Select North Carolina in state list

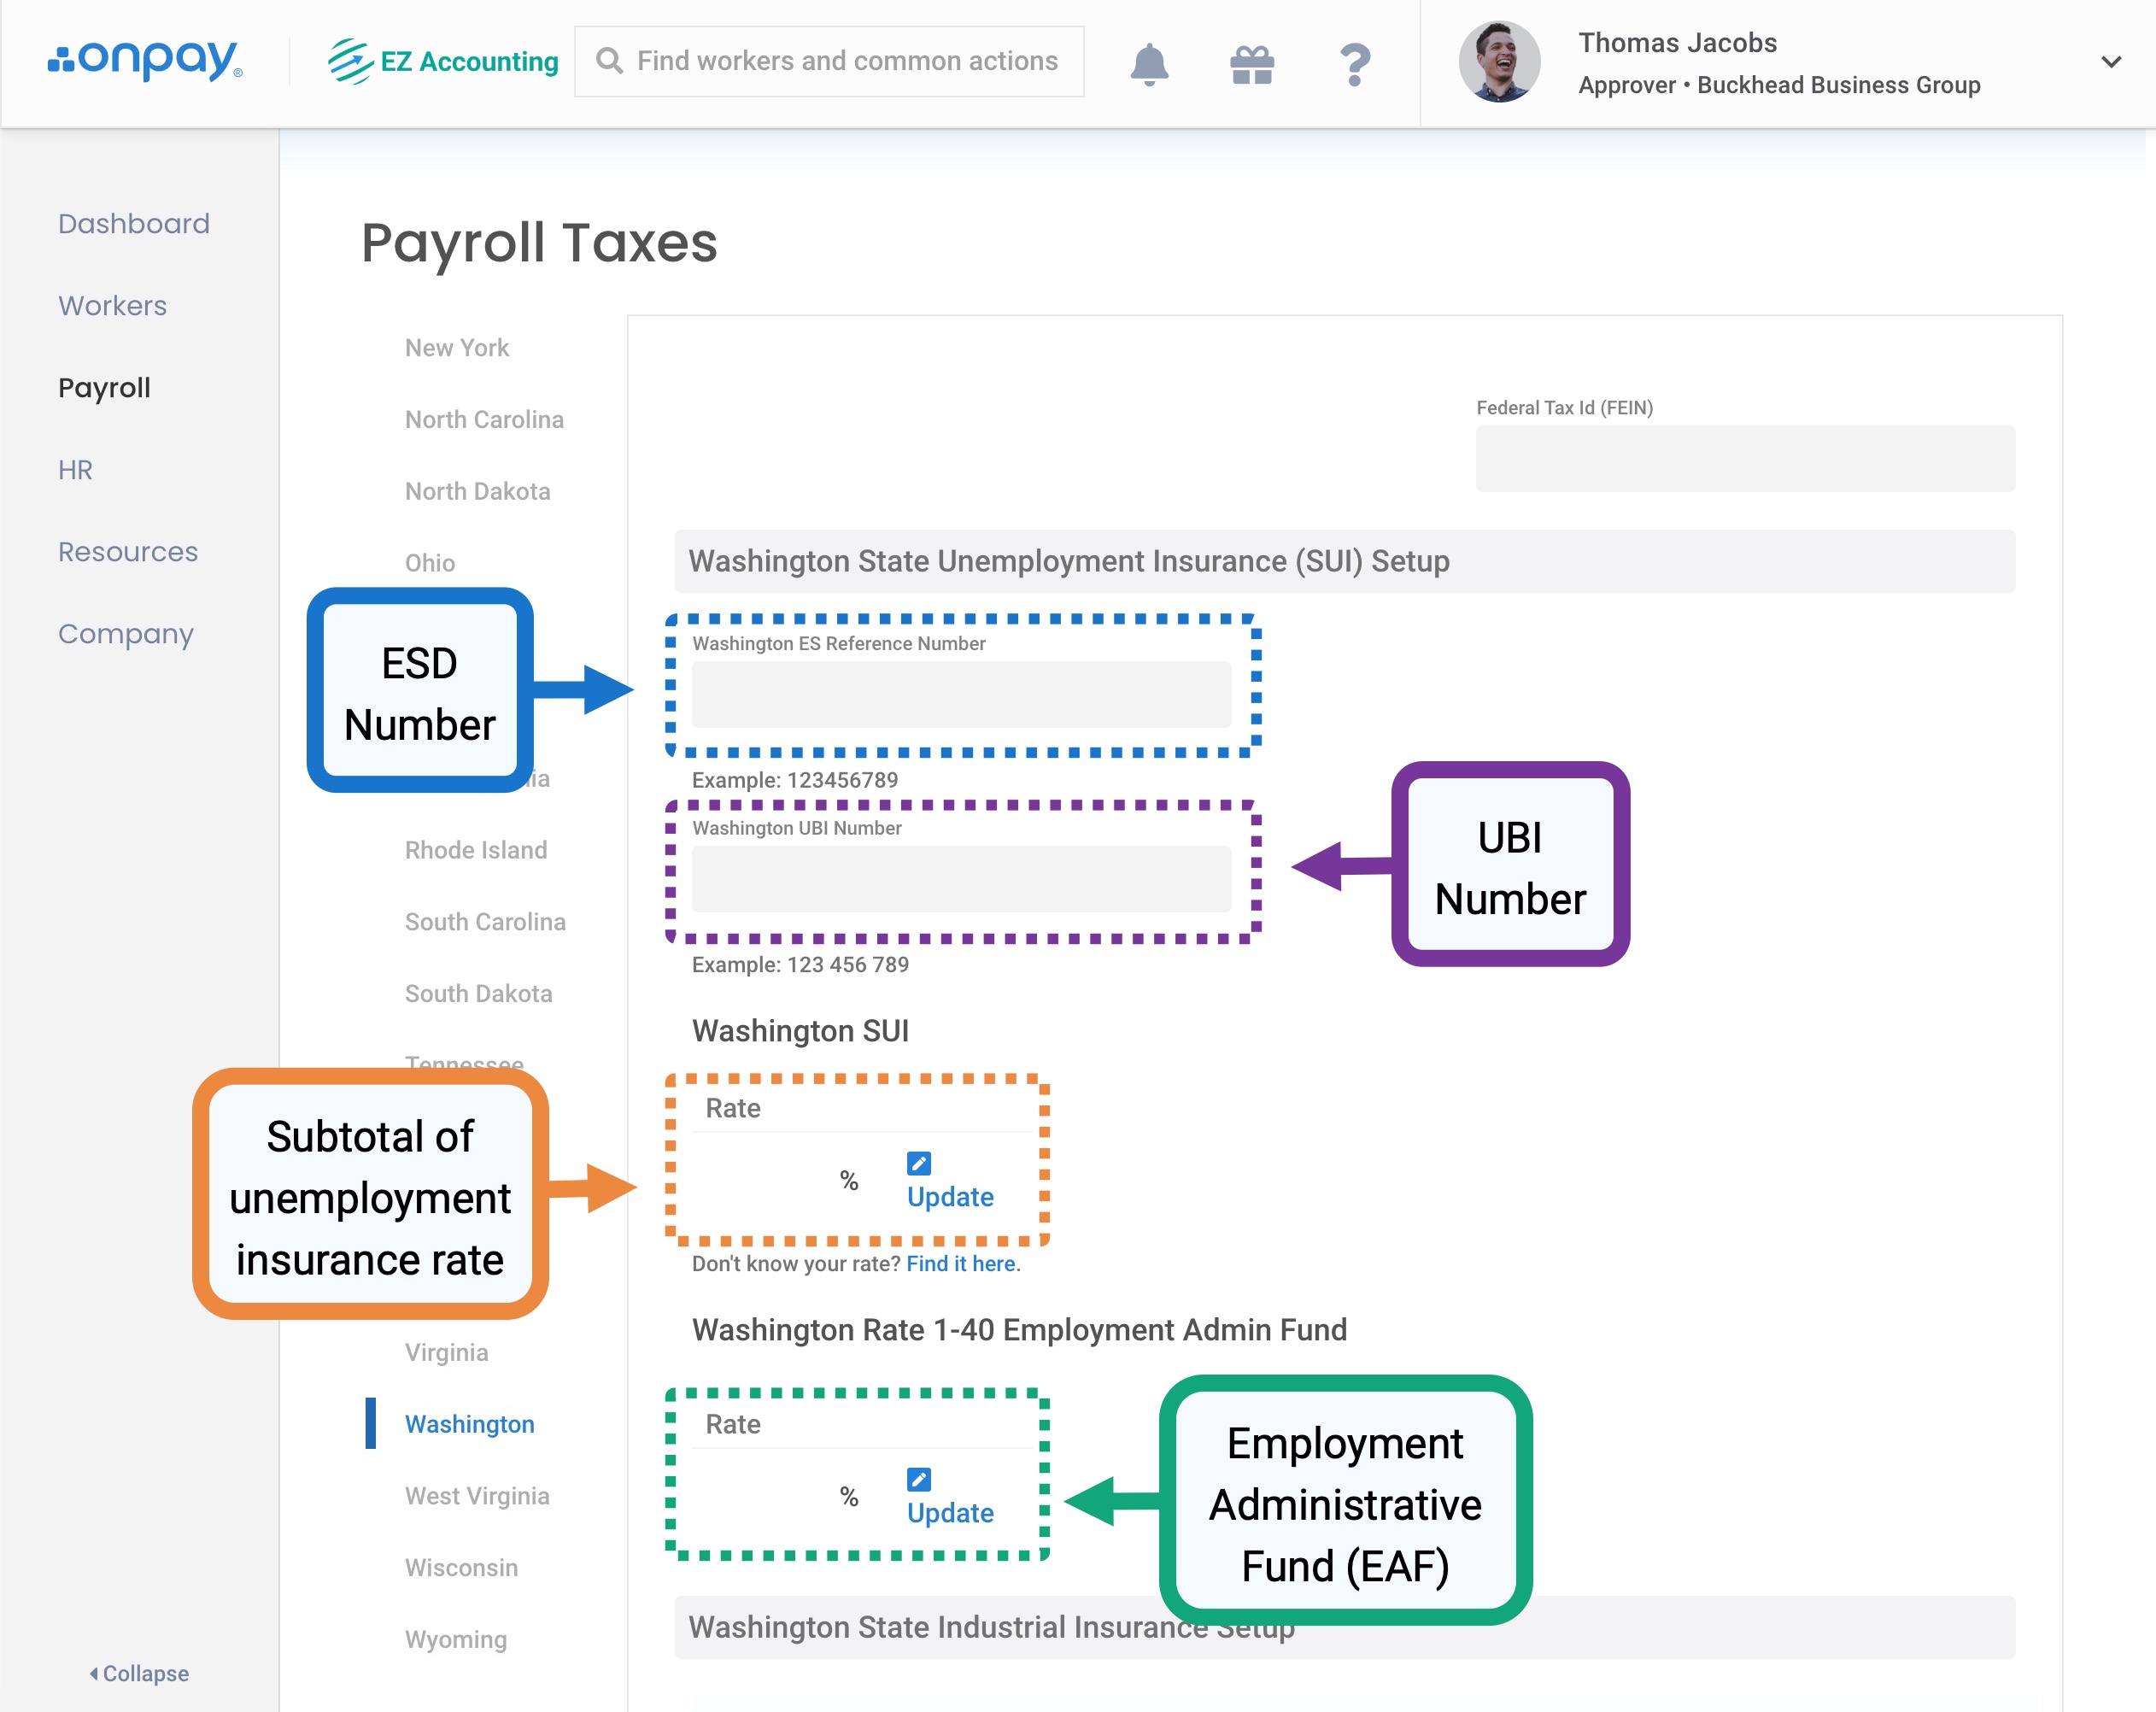click(484, 420)
